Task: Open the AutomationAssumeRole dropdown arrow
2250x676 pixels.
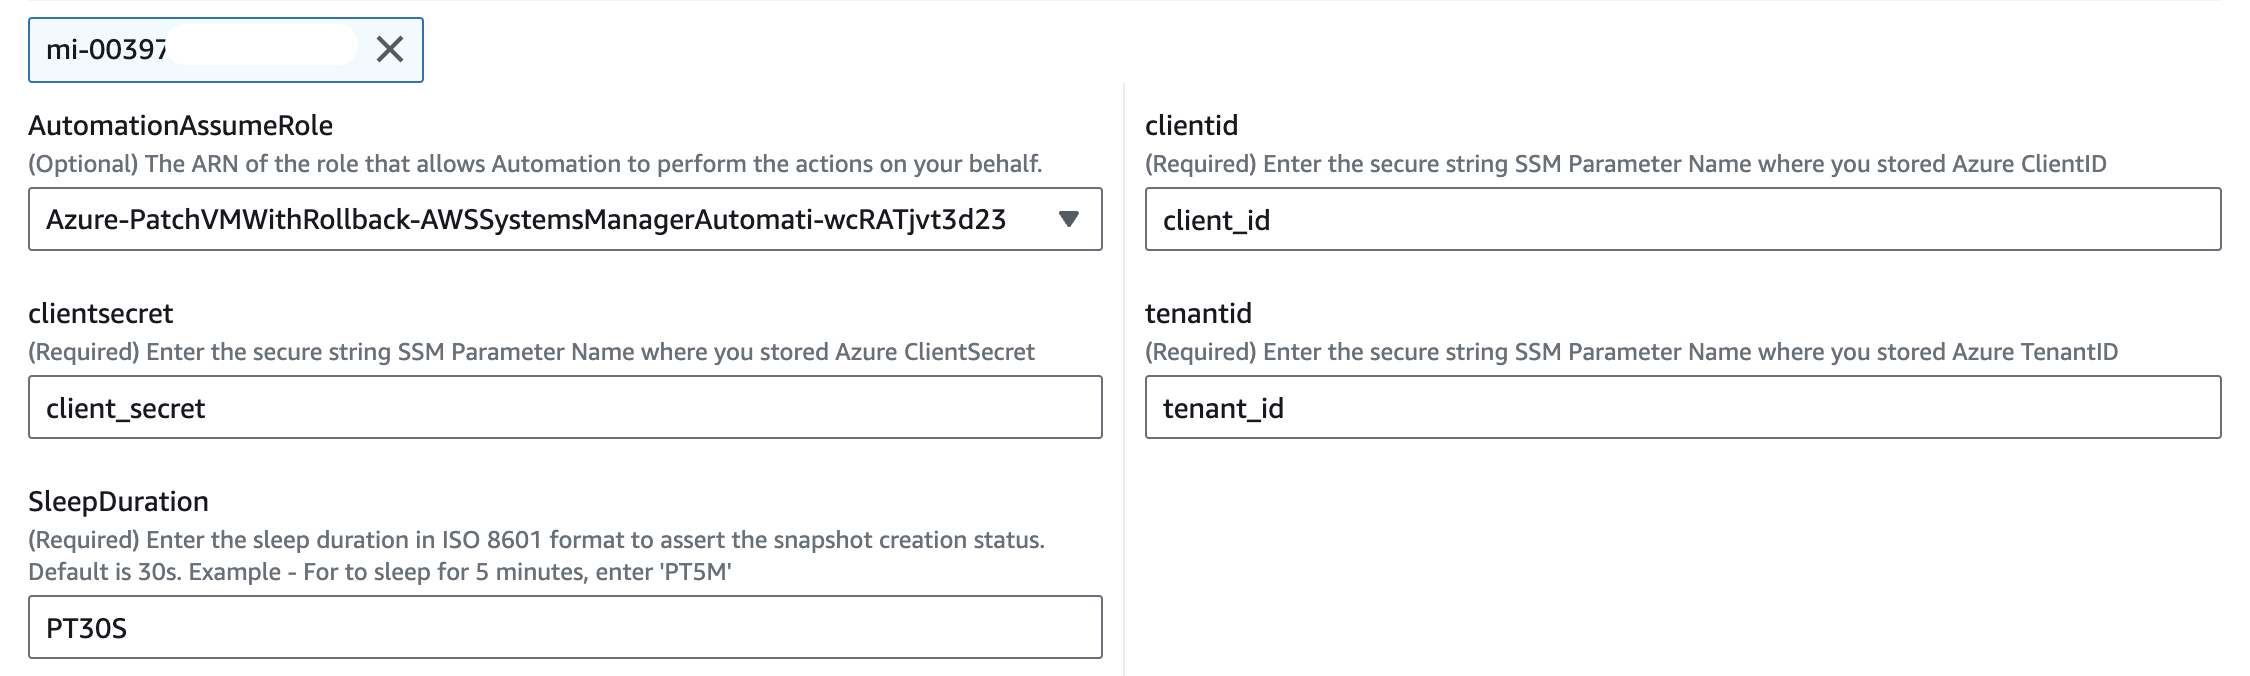Action: click(x=1068, y=219)
